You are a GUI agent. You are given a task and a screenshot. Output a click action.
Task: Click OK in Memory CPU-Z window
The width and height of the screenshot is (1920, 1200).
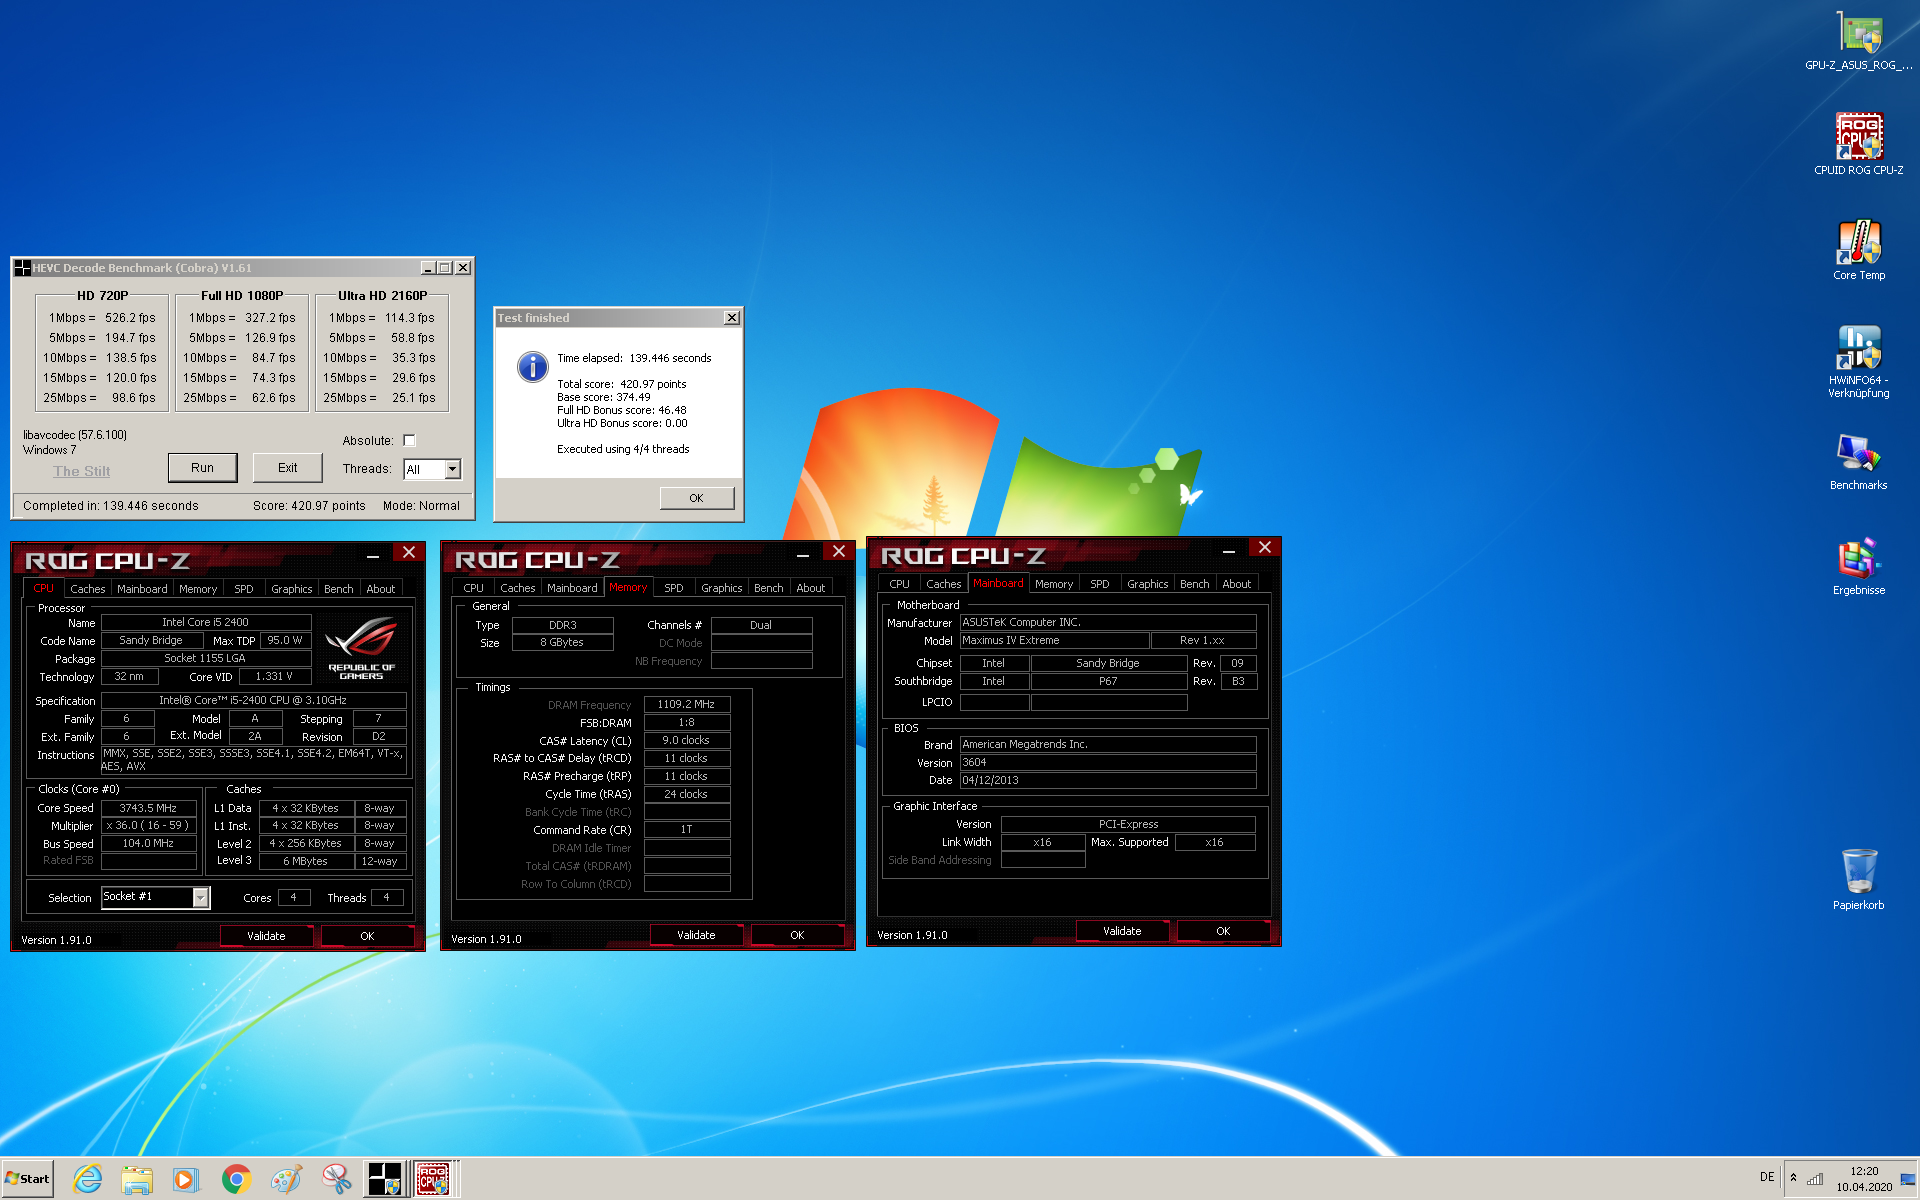(797, 935)
